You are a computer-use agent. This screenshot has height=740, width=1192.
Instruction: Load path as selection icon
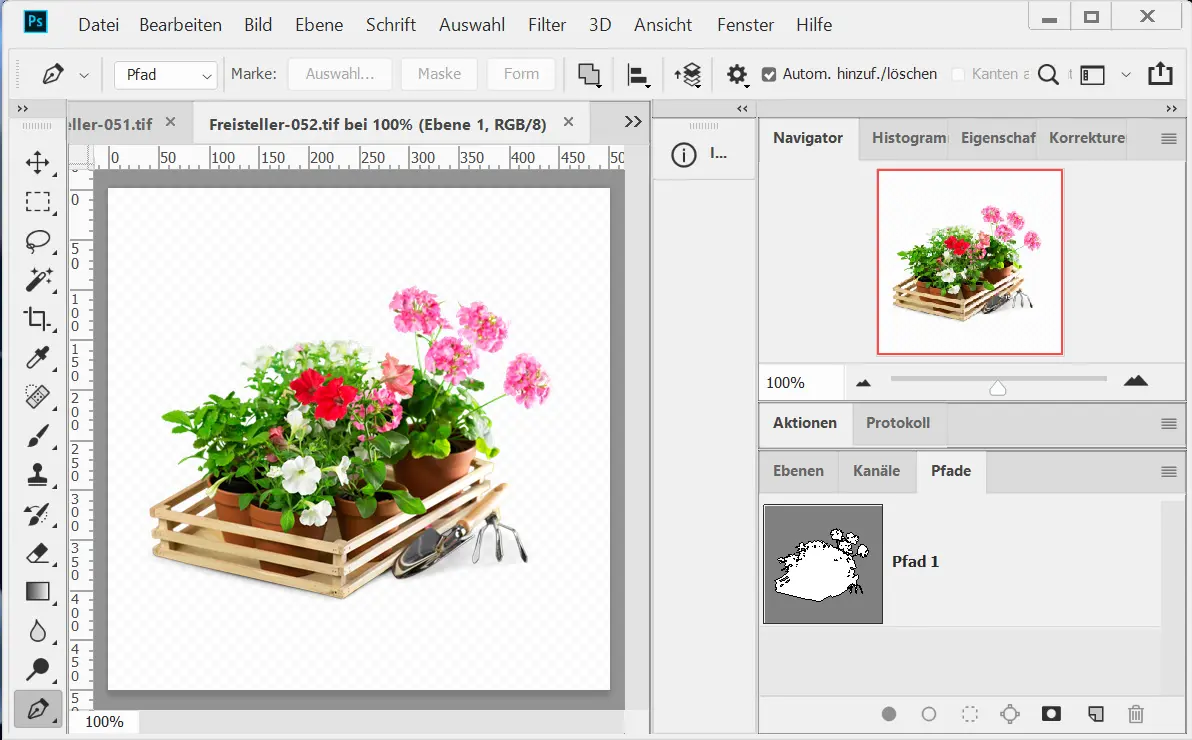click(x=969, y=714)
